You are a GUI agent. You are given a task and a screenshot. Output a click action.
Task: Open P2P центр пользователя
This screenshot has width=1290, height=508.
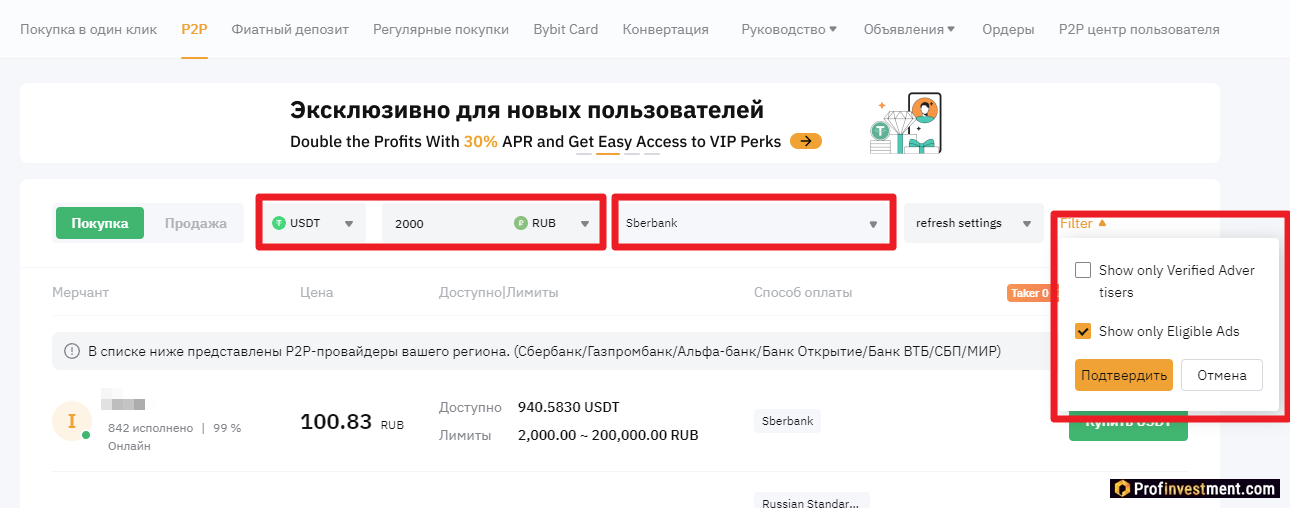(1139, 29)
